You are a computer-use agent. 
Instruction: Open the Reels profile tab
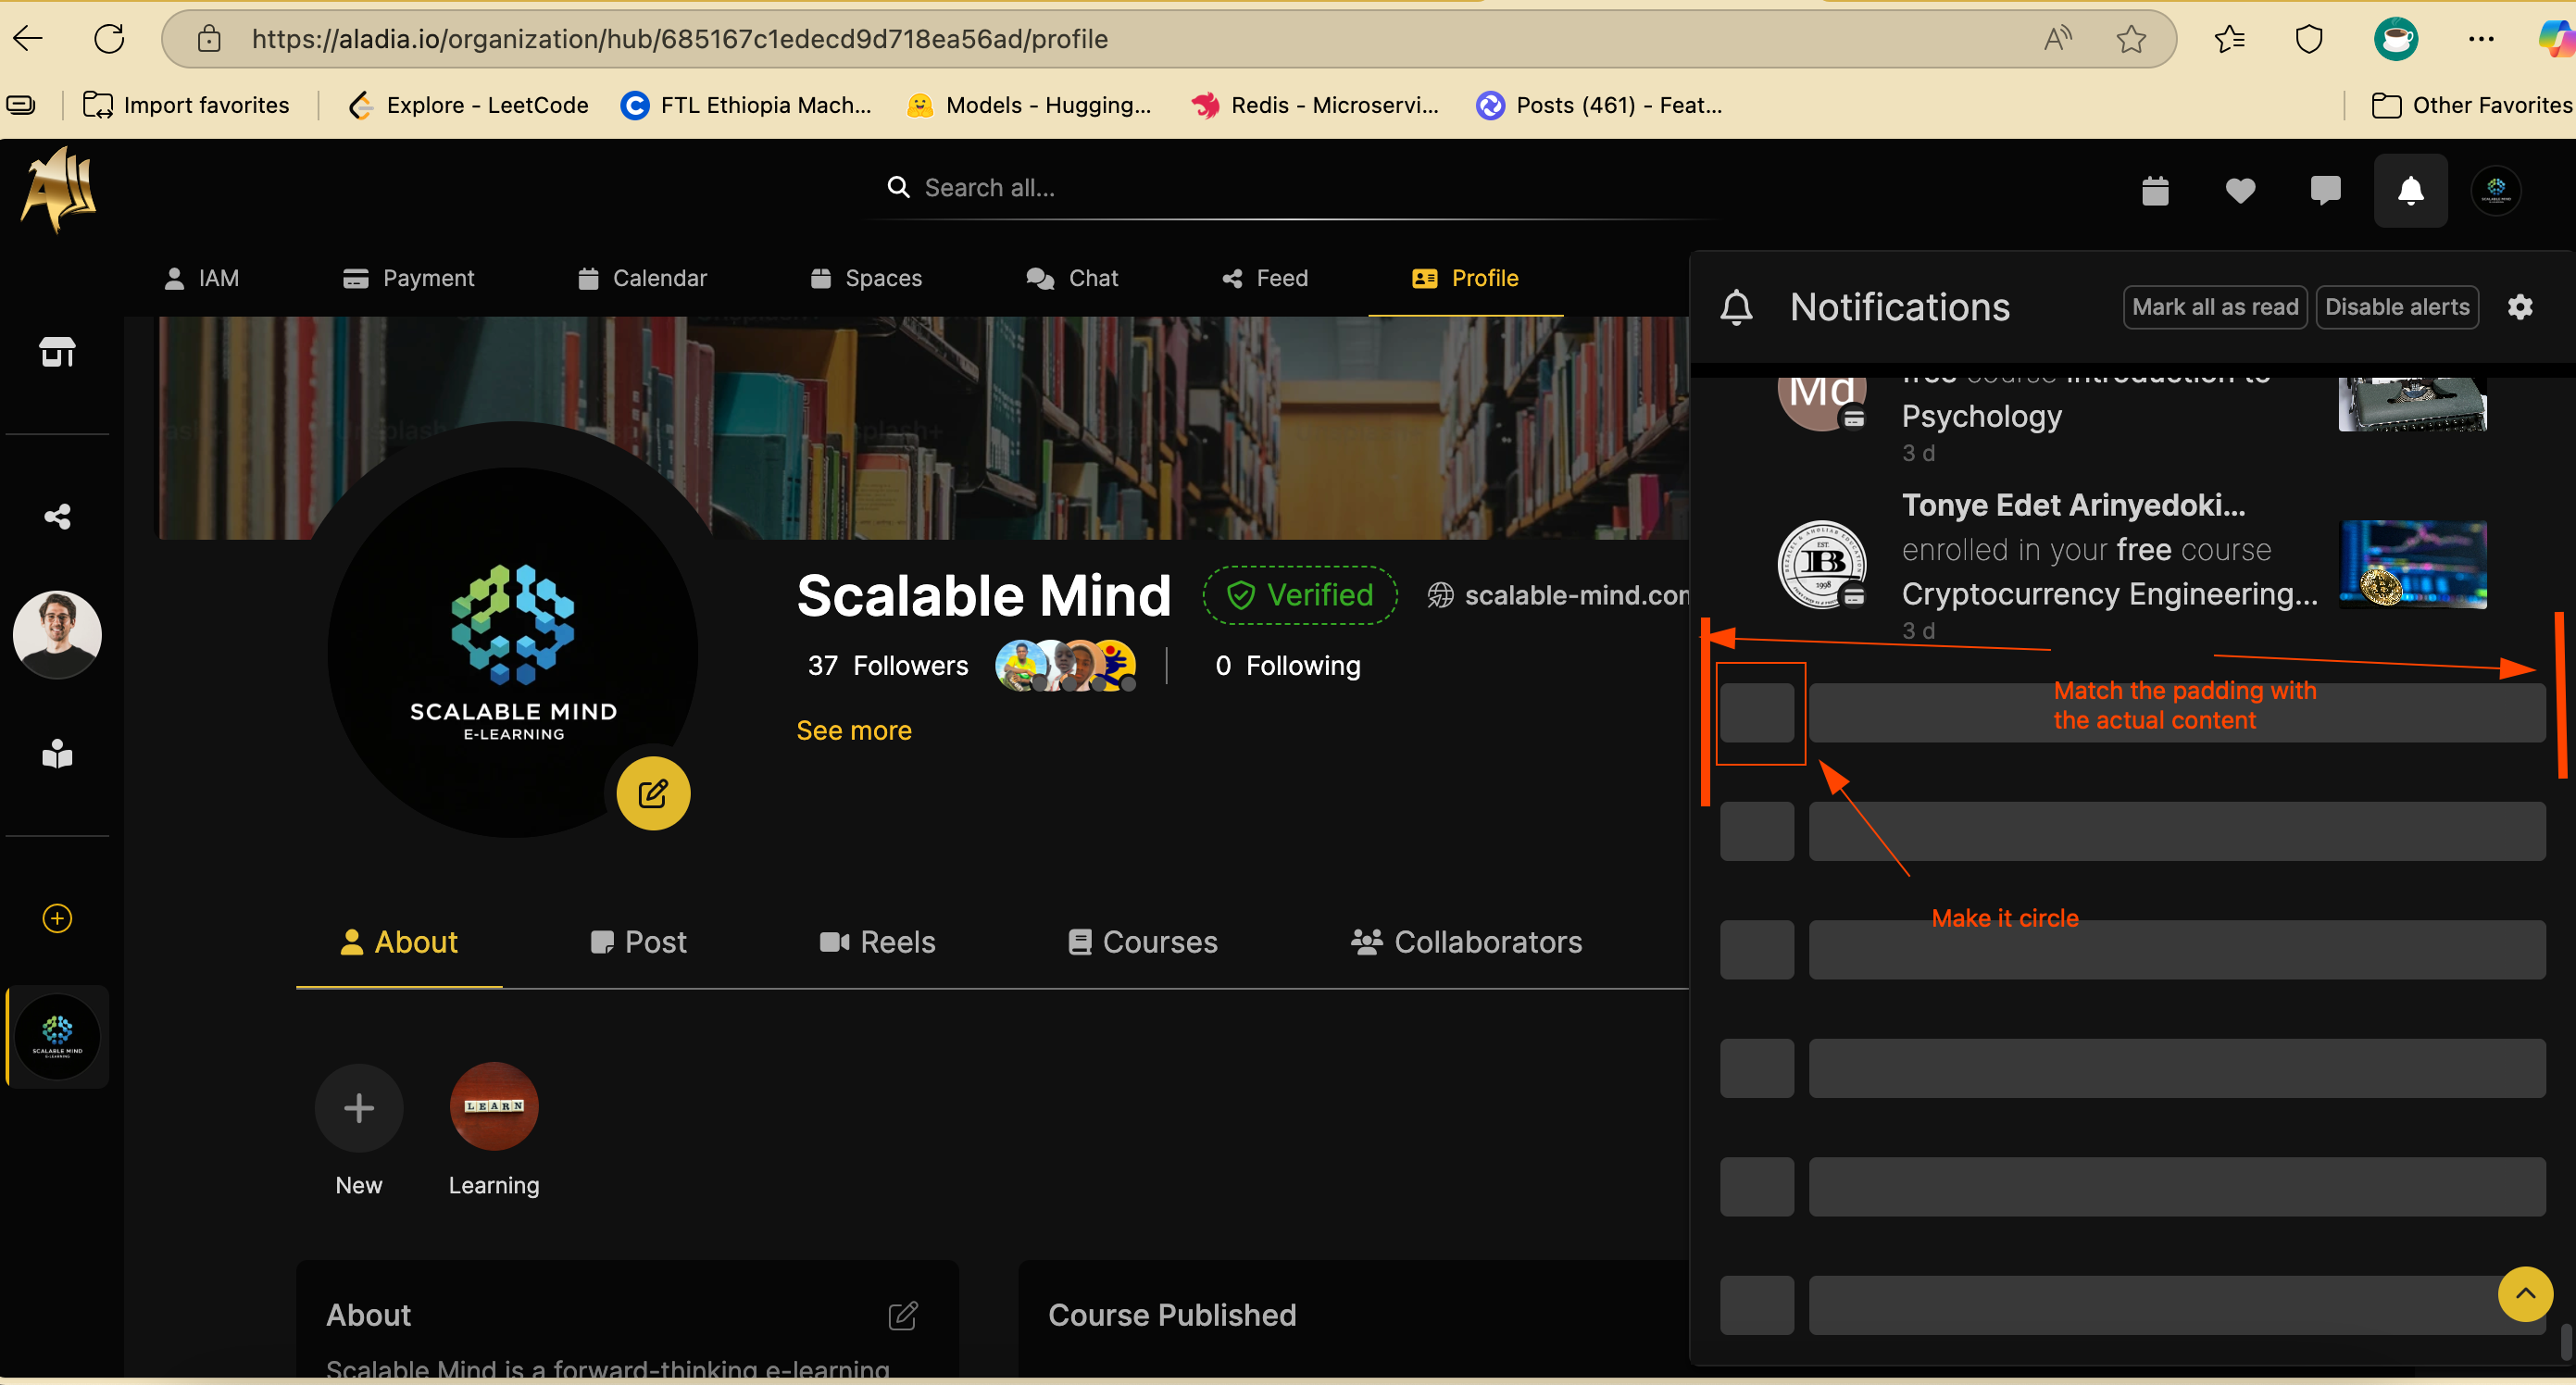coord(877,942)
